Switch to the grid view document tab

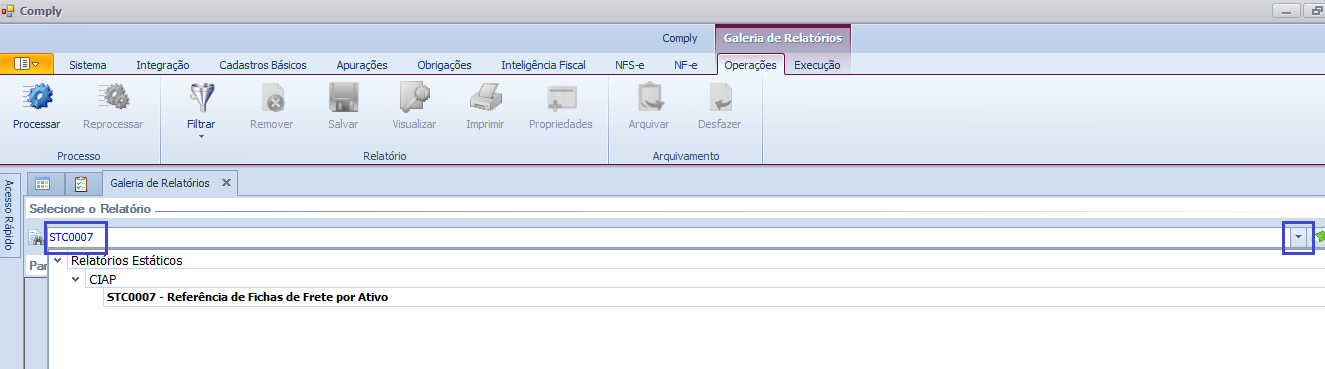tap(42, 184)
